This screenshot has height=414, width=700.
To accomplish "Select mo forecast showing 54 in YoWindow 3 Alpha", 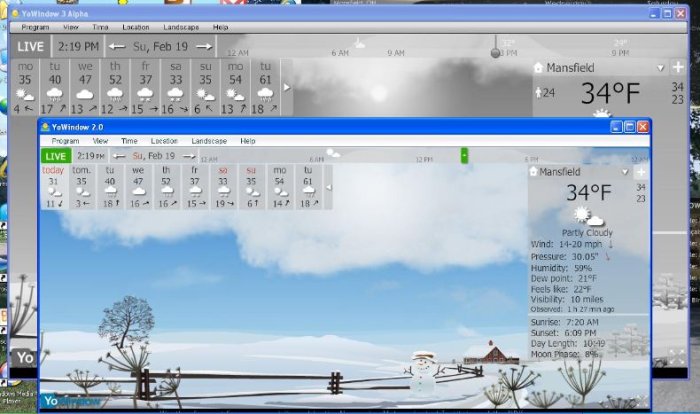I will click(235, 88).
